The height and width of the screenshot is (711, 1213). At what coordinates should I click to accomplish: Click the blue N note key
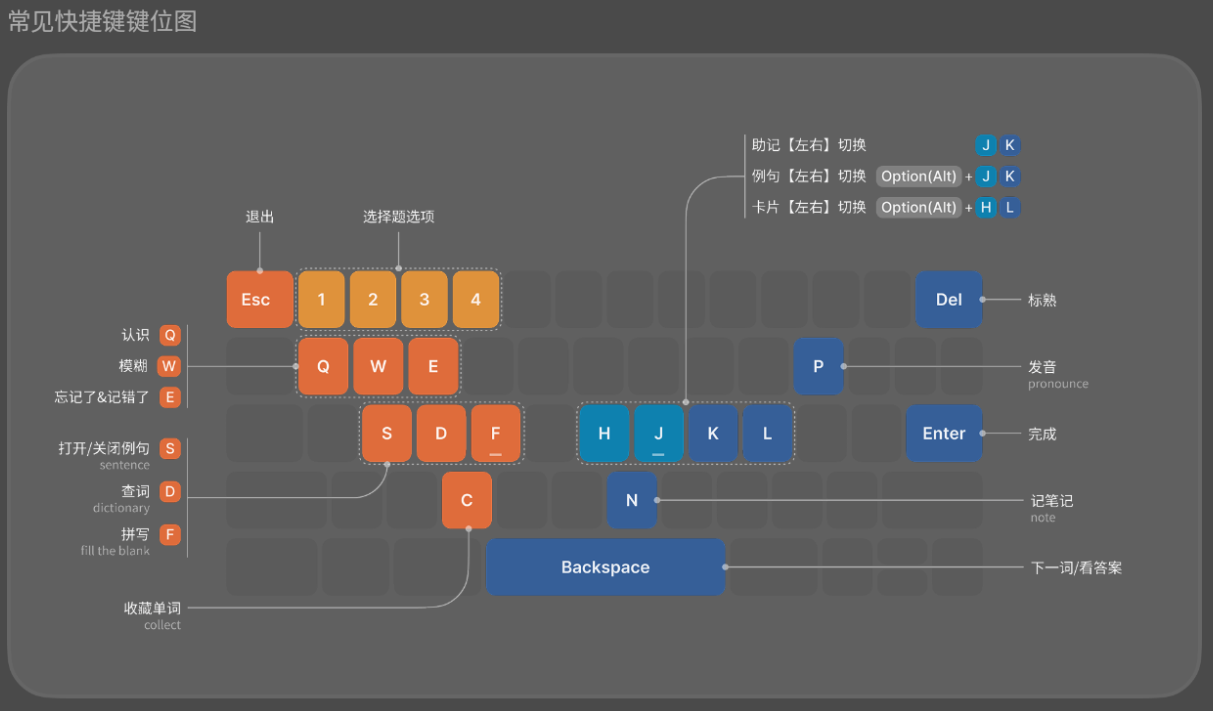[x=632, y=500]
